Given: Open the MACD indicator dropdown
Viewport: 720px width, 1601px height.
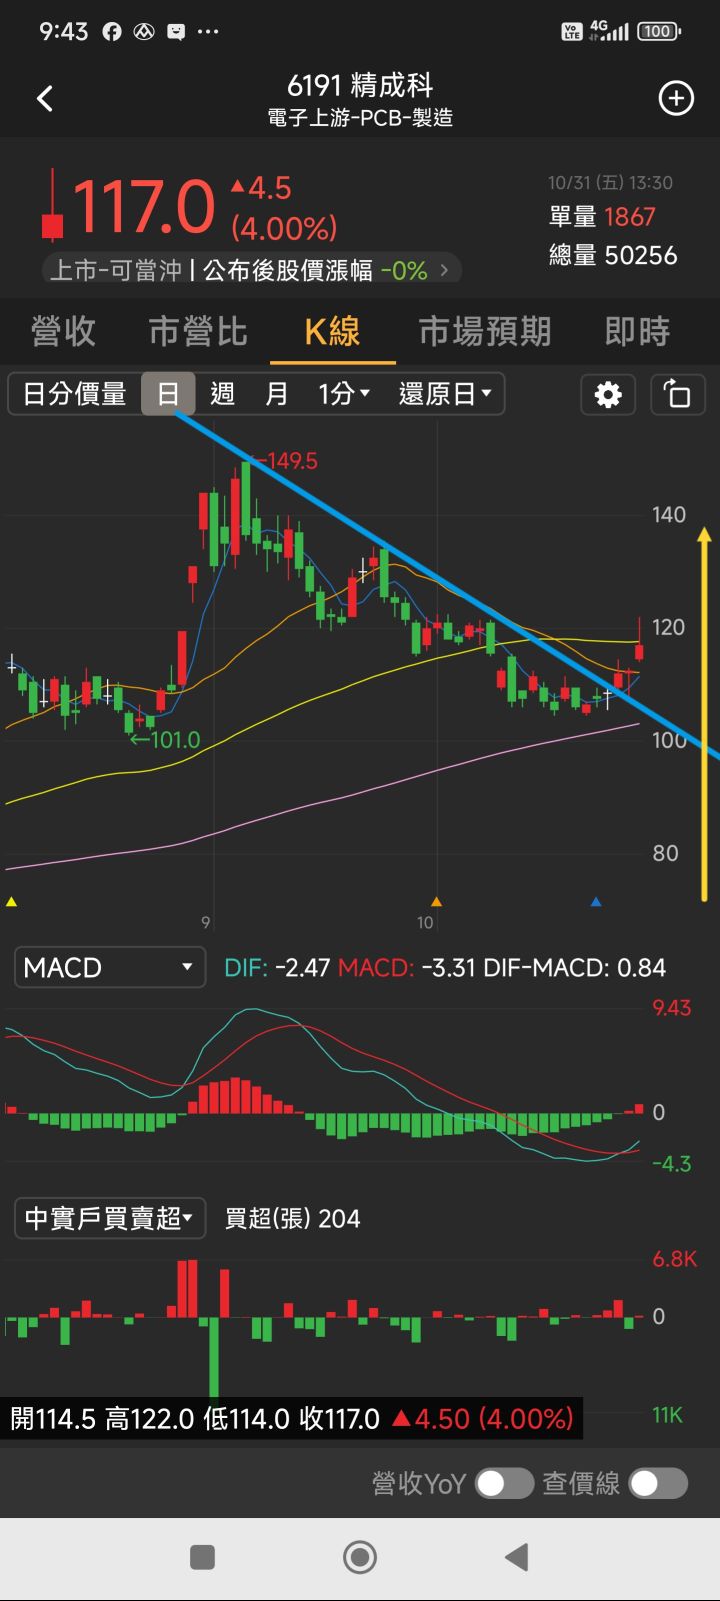Looking at the screenshot, I should [x=110, y=967].
